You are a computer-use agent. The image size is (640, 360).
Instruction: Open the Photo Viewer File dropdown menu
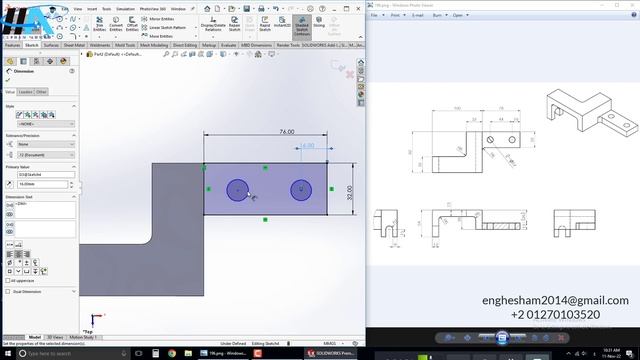click(377, 15)
